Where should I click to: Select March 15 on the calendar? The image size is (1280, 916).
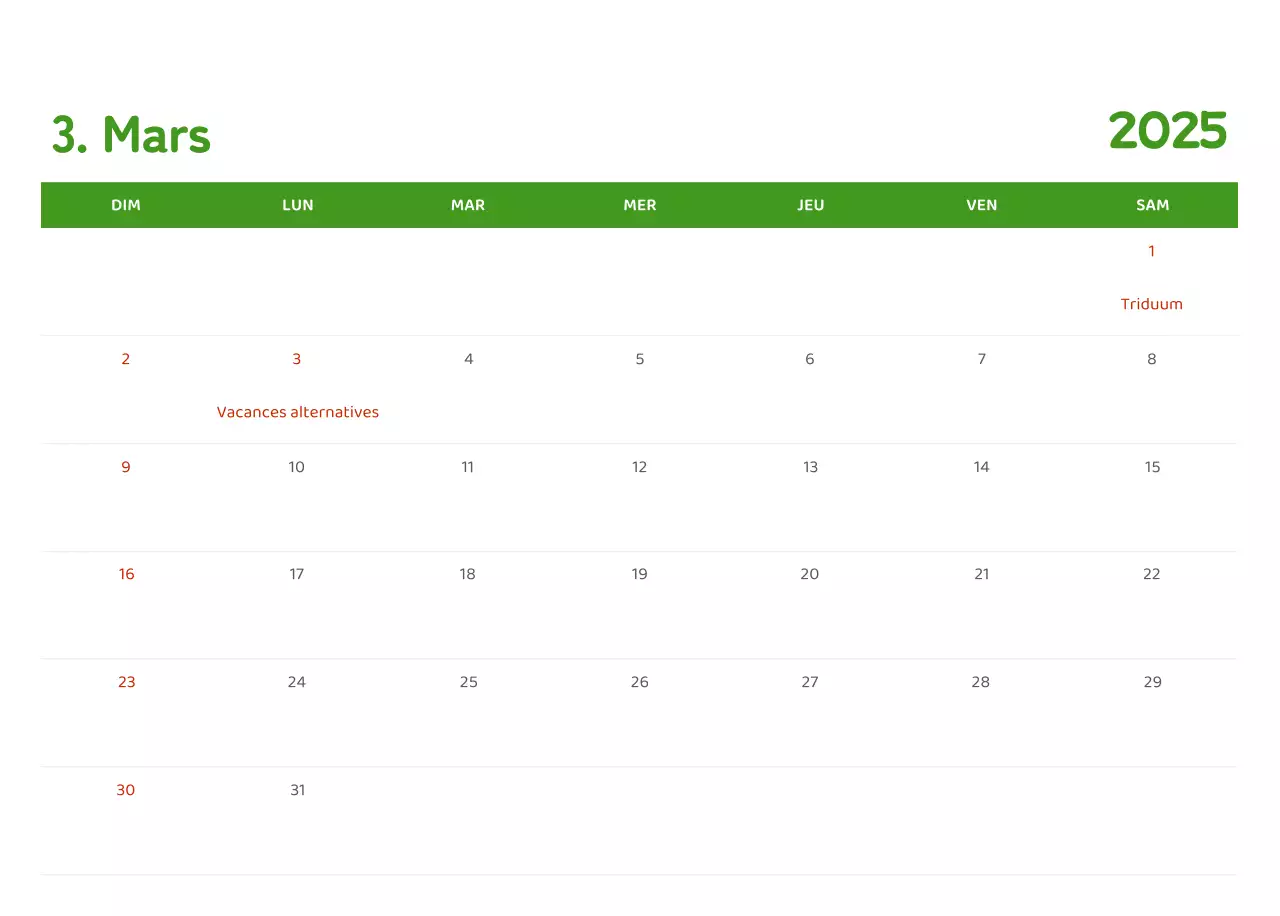click(x=1152, y=466)
